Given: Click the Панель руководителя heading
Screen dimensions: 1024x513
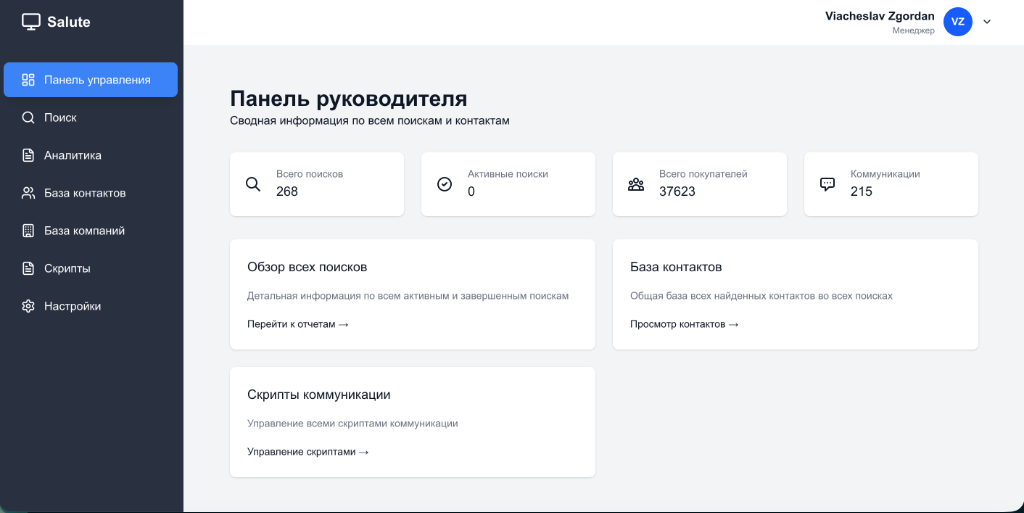Looking at the screenshot, I should click(349, 99).
